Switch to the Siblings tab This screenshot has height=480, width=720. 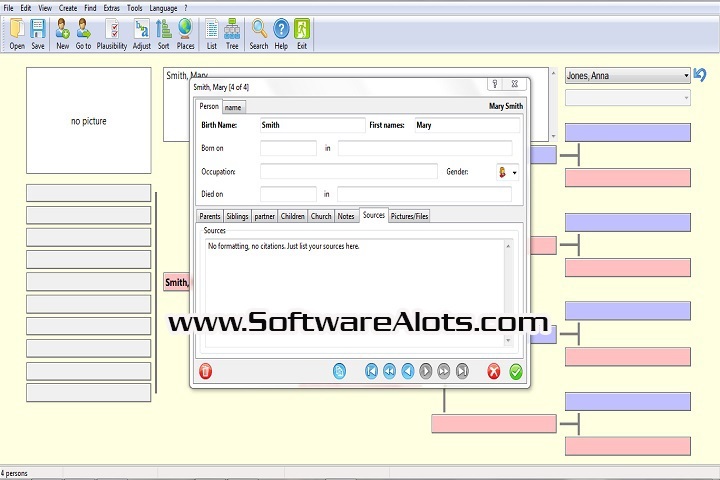237,216
